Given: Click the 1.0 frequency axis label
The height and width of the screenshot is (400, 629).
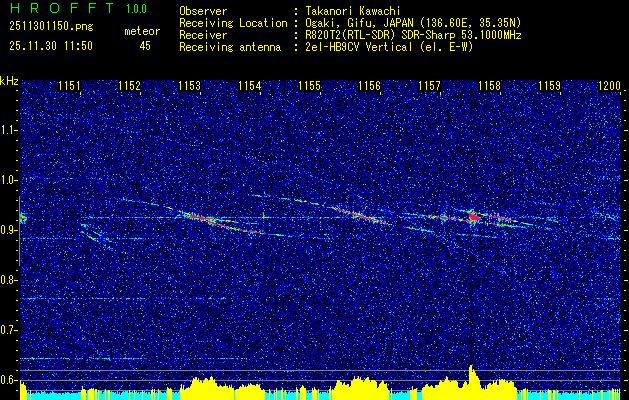Looking at the screenshot, I should pos(9,180).
